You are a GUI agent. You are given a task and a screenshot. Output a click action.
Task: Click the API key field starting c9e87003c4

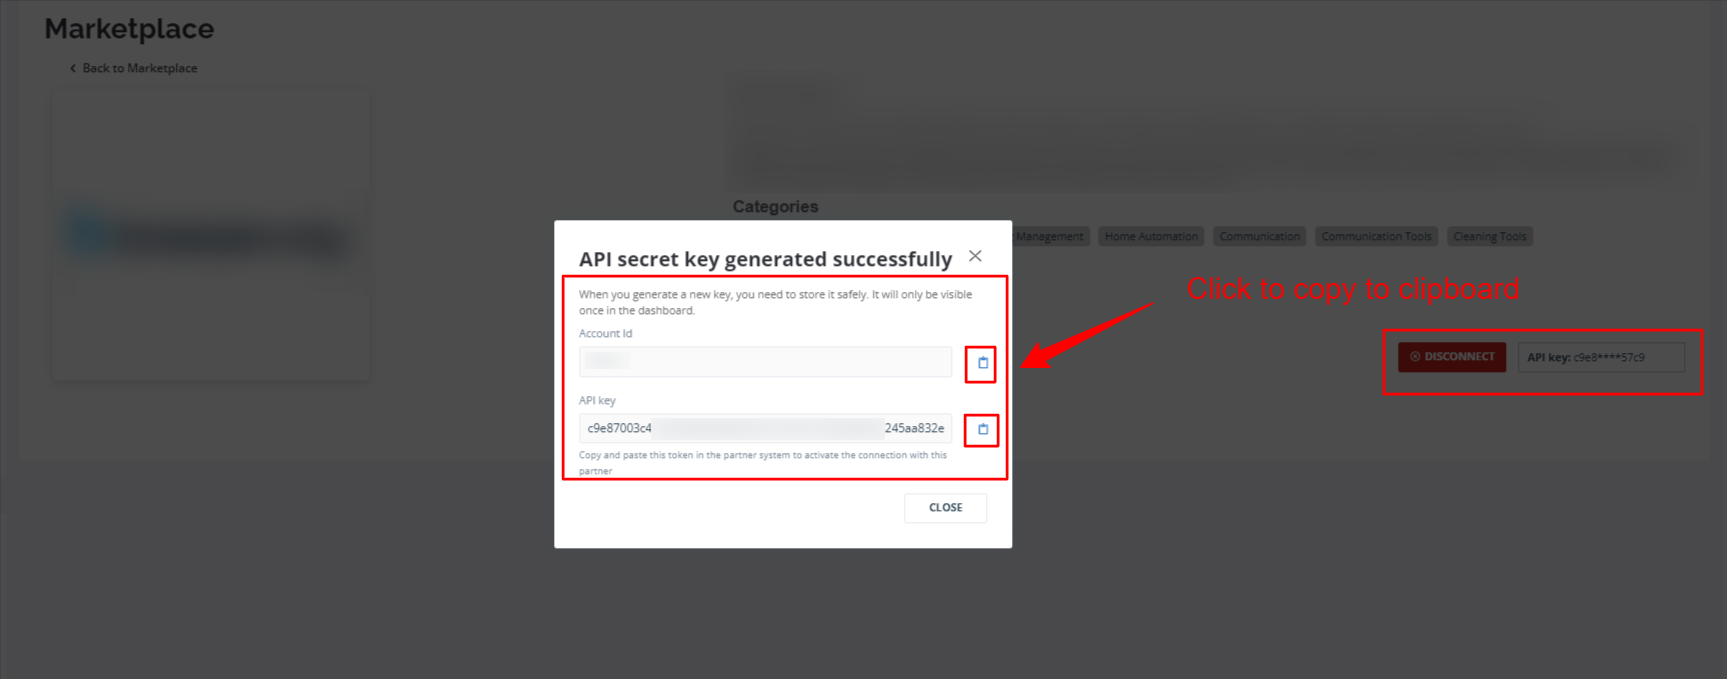pos(765,428)
